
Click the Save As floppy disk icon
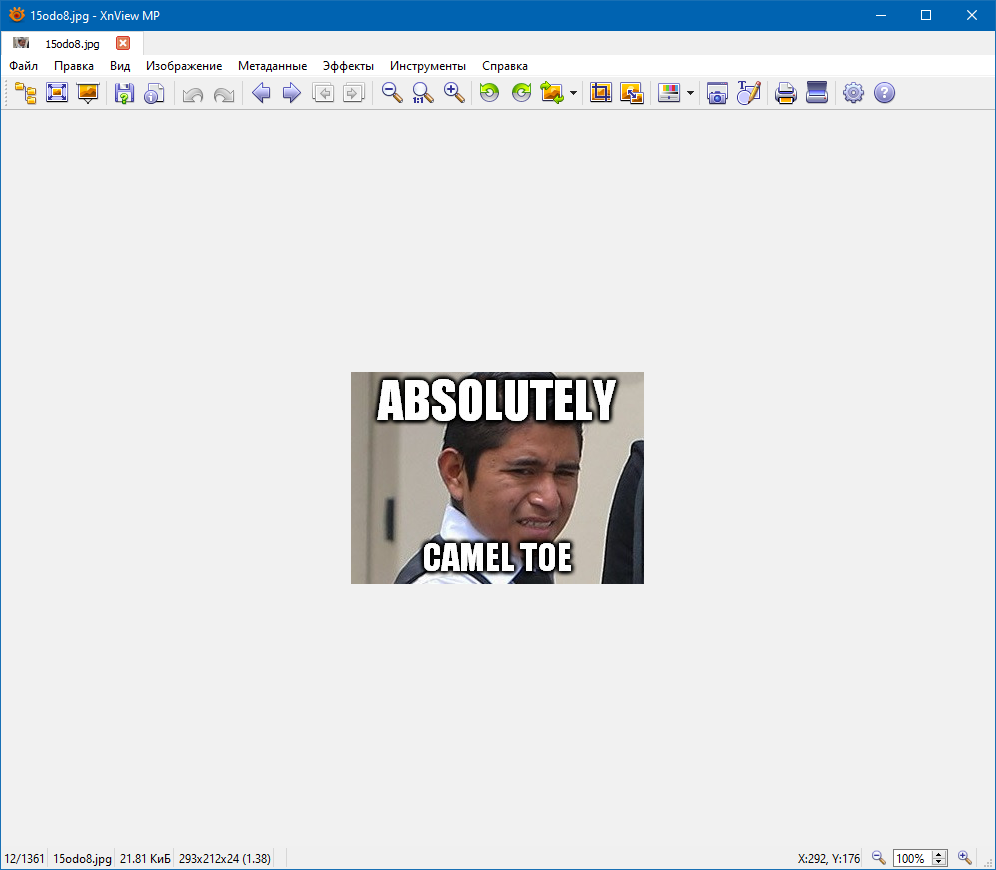124,93
